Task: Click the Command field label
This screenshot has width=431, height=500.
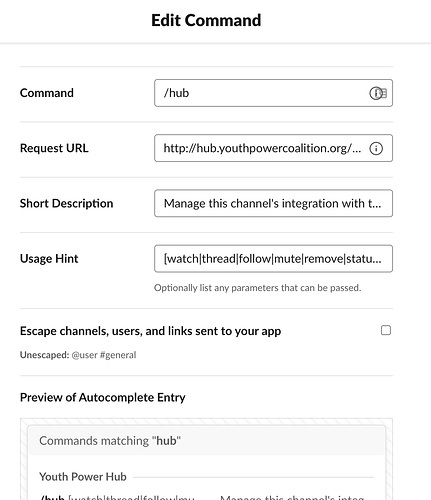Action: (47, 93)
